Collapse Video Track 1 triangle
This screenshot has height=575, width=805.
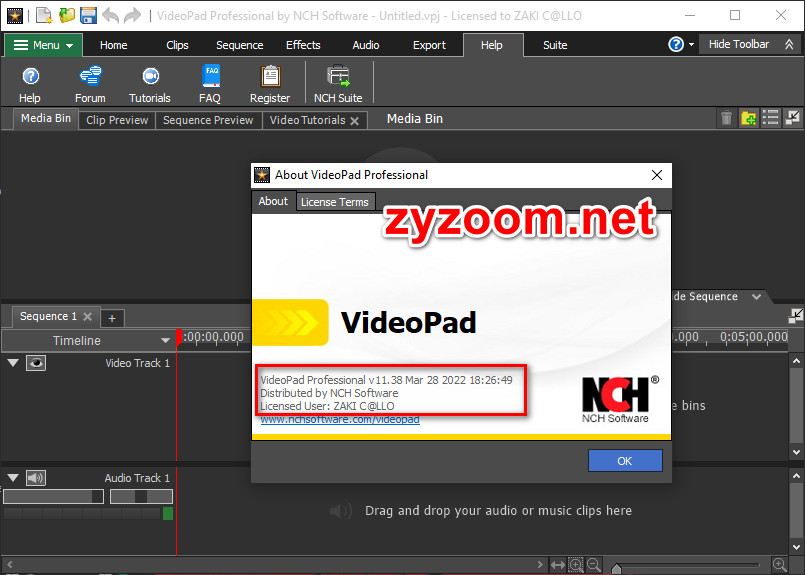pyautogui.click(x=13, y=363)
